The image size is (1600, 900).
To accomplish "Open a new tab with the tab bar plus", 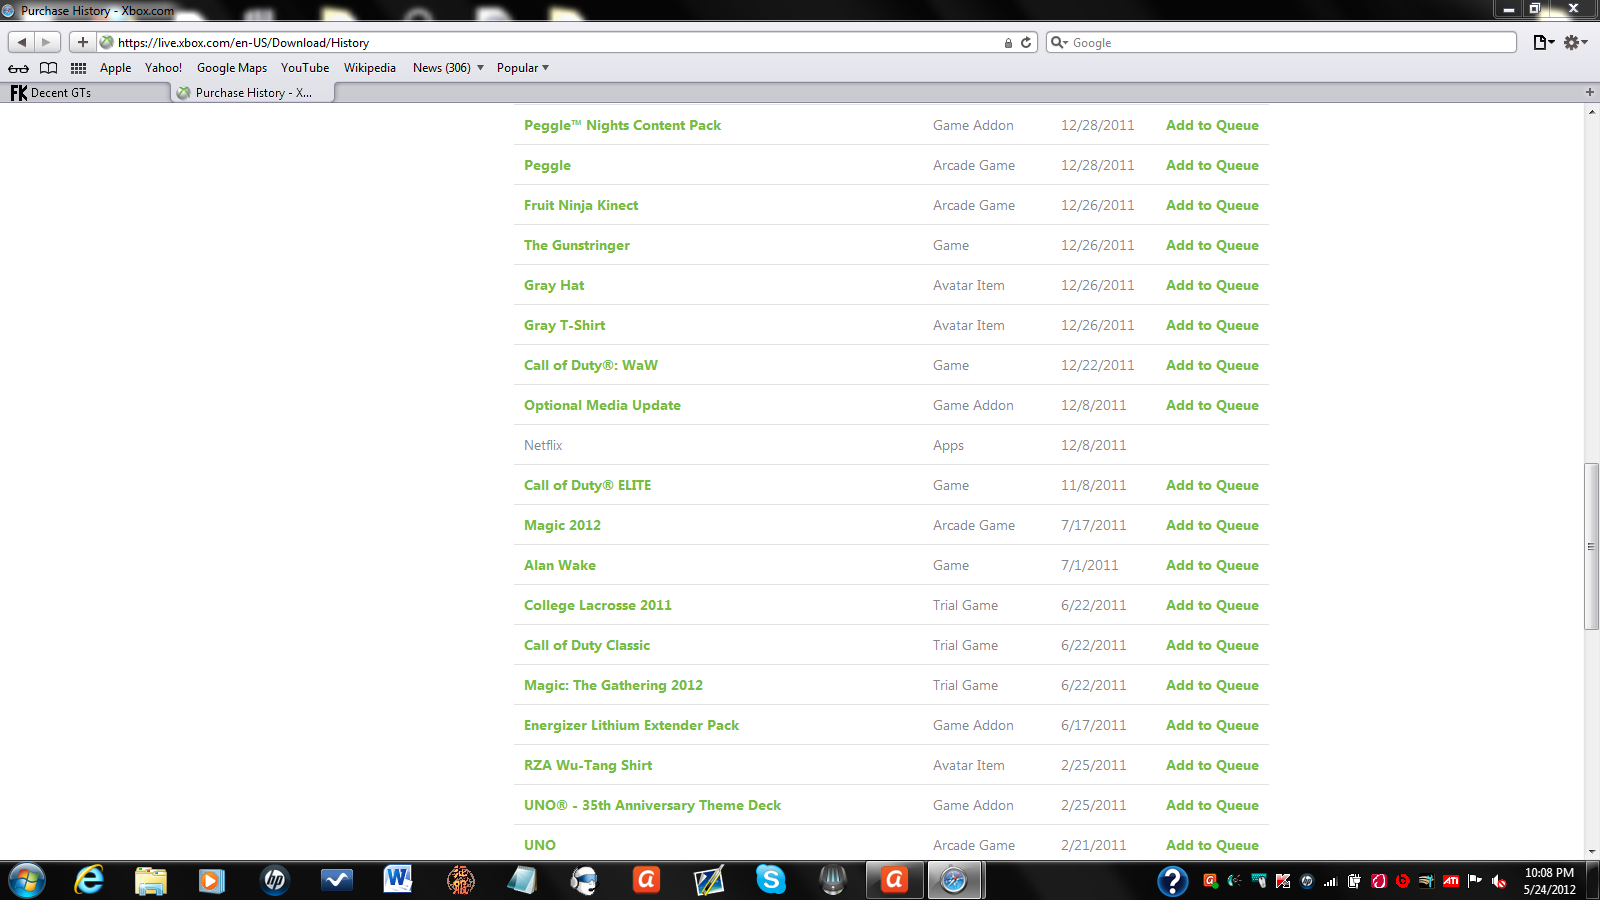I will pyautogui.click(x=1590, y=92).
